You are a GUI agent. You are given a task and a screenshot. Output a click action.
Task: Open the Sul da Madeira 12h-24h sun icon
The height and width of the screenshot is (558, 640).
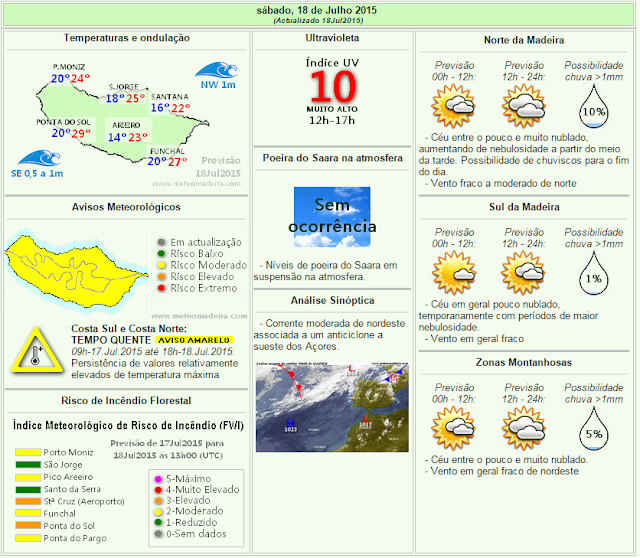pyautogui.click(x=524, y=273)
